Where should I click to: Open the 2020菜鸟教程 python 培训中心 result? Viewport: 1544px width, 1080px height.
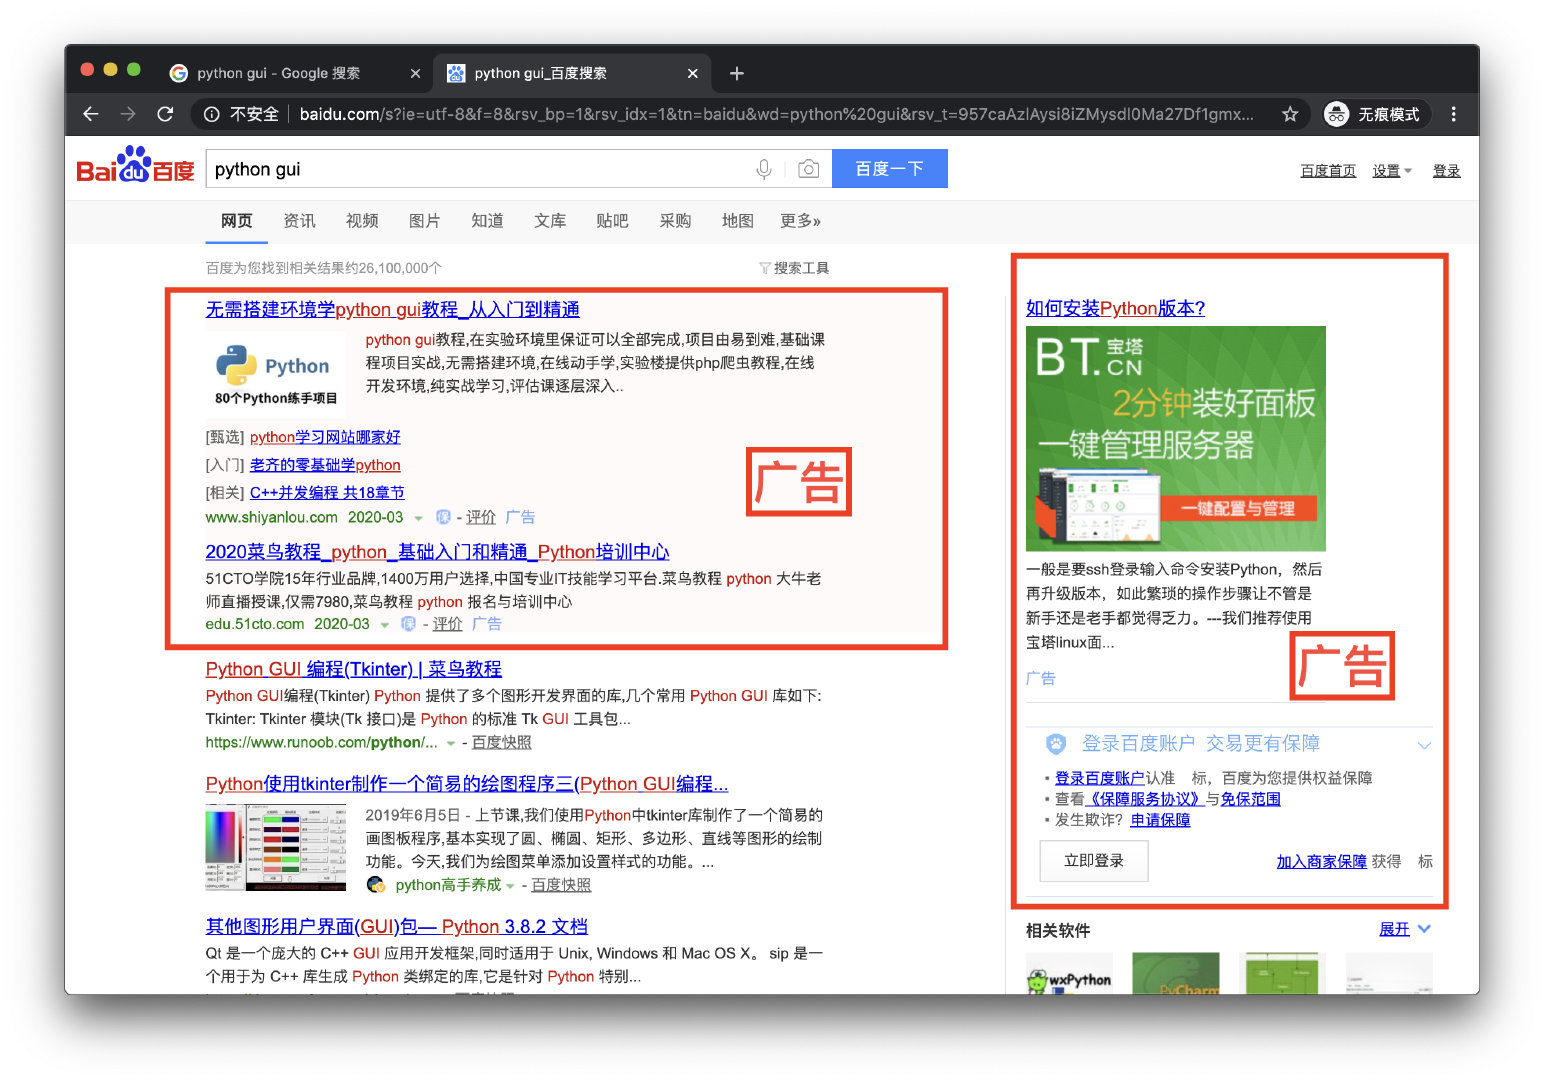click(437, 552)
